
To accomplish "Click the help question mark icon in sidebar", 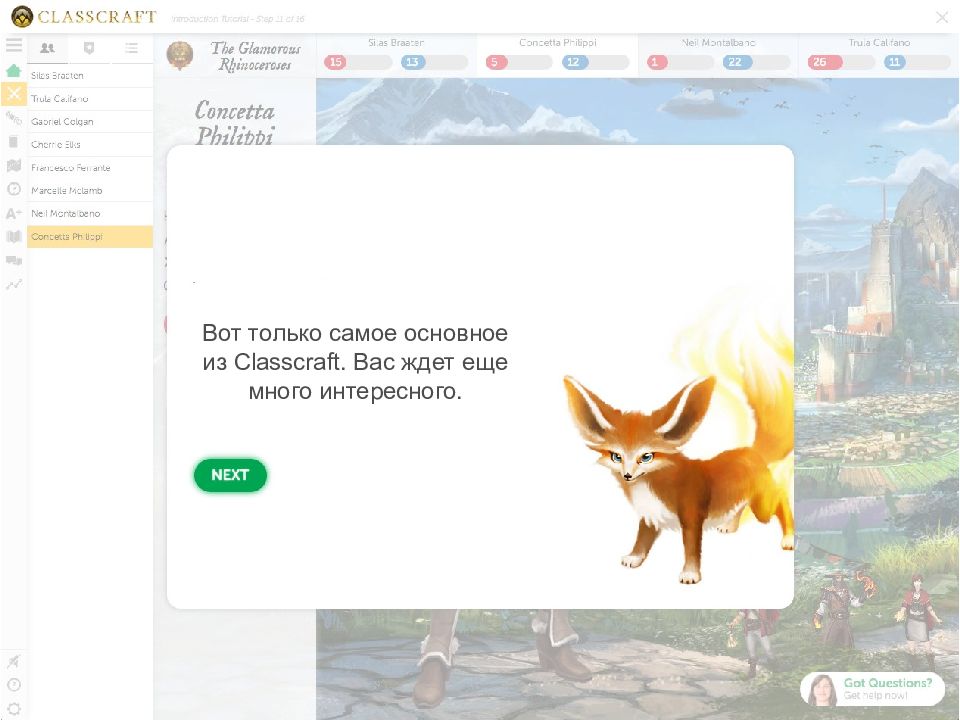I will click(x=14, y=685).
